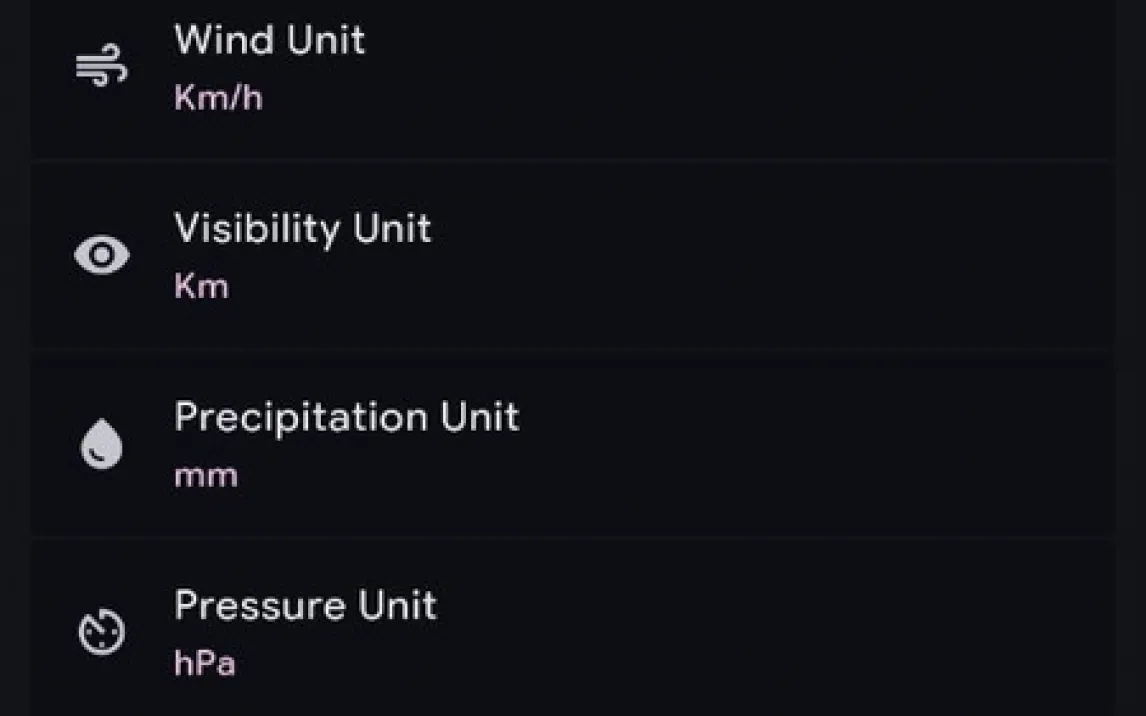This screenshot has width=1146, height=716.
Task: Tap the Km/h wind value
Action: tap(218, 98)
